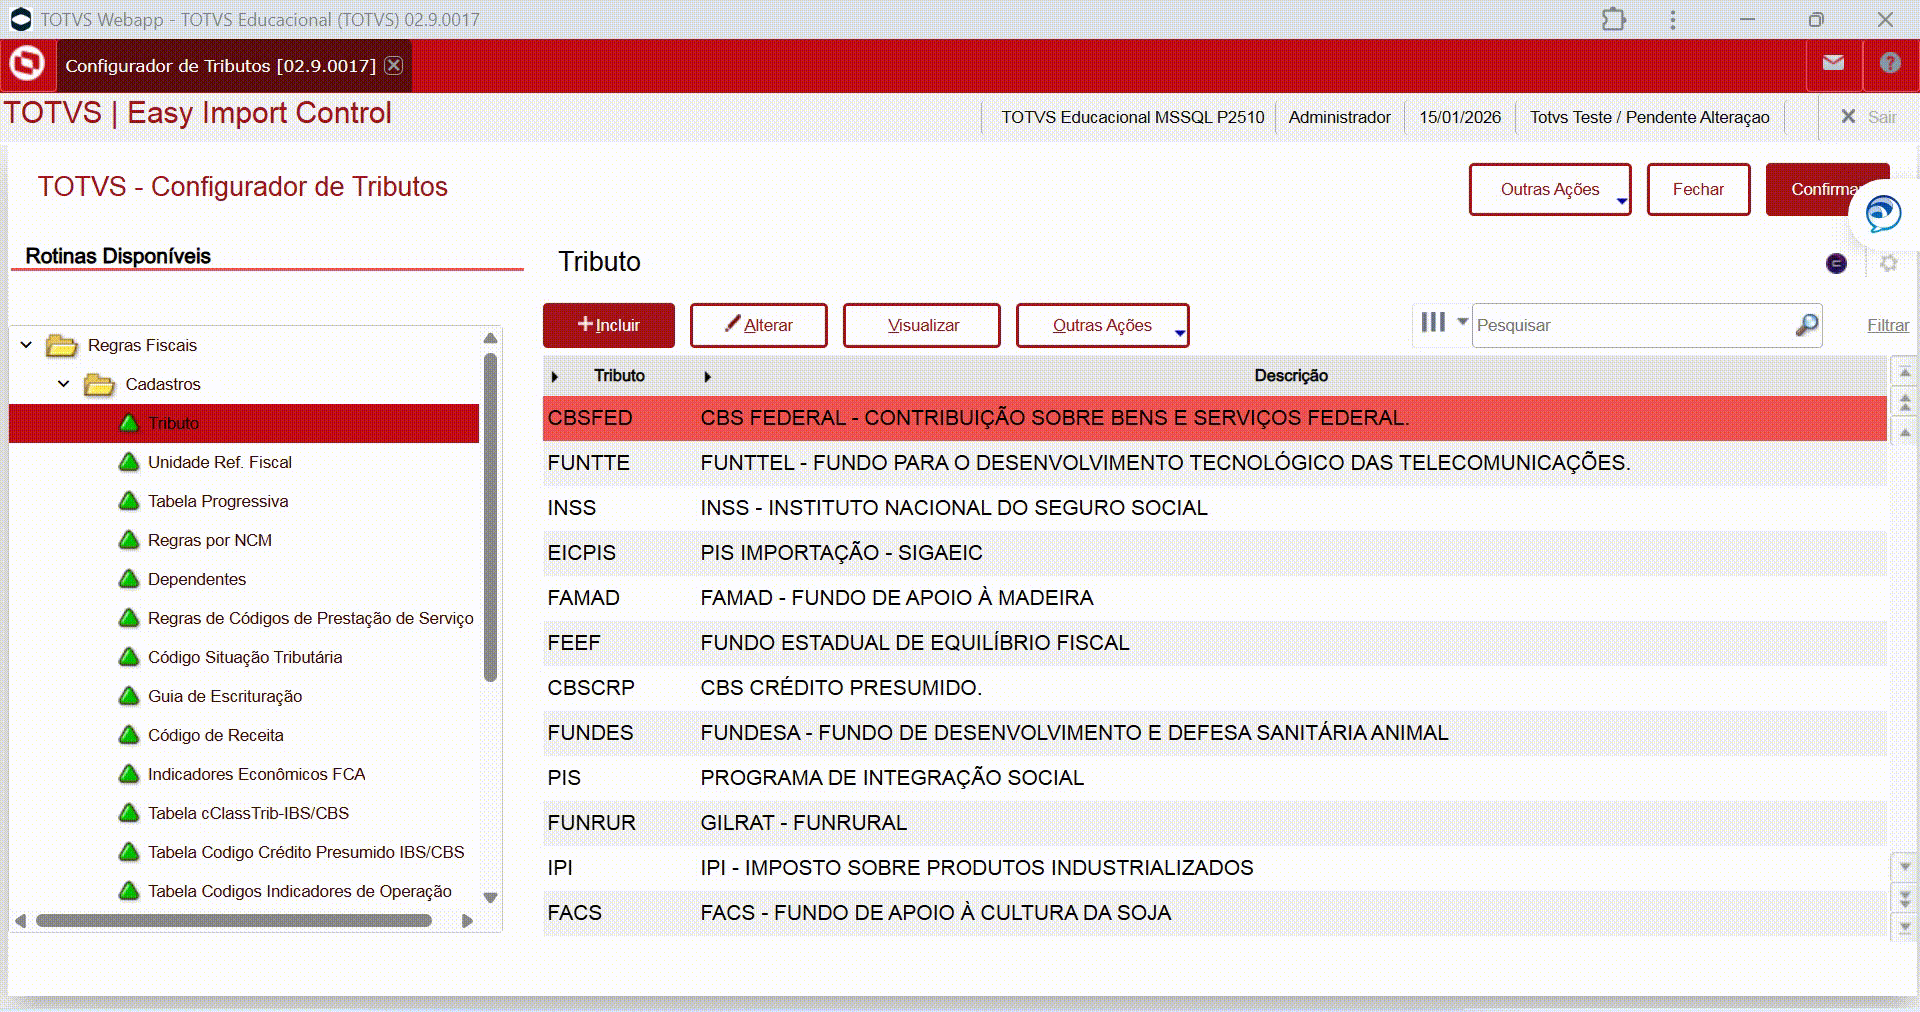Collapse the Regras Fiscais tree node
The height and width of the screenshot is (1012, 1920).
pos(26,345)
